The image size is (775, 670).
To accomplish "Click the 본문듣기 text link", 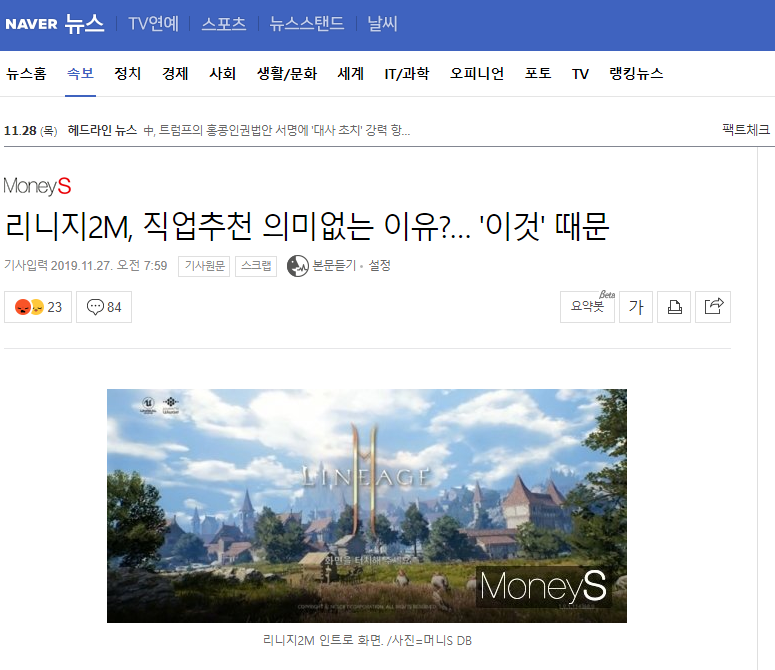I will (x=334, y=265).
